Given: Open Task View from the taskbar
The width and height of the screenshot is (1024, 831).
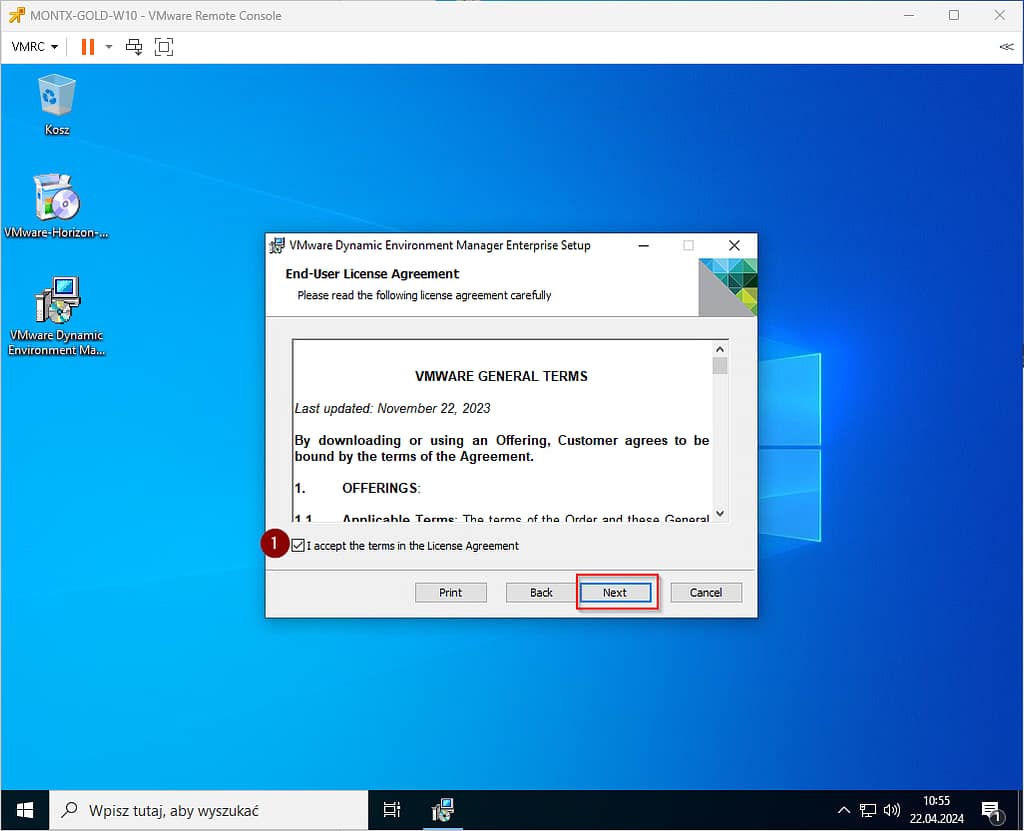Looking at the screenshot, I should [x=392, y=810].
